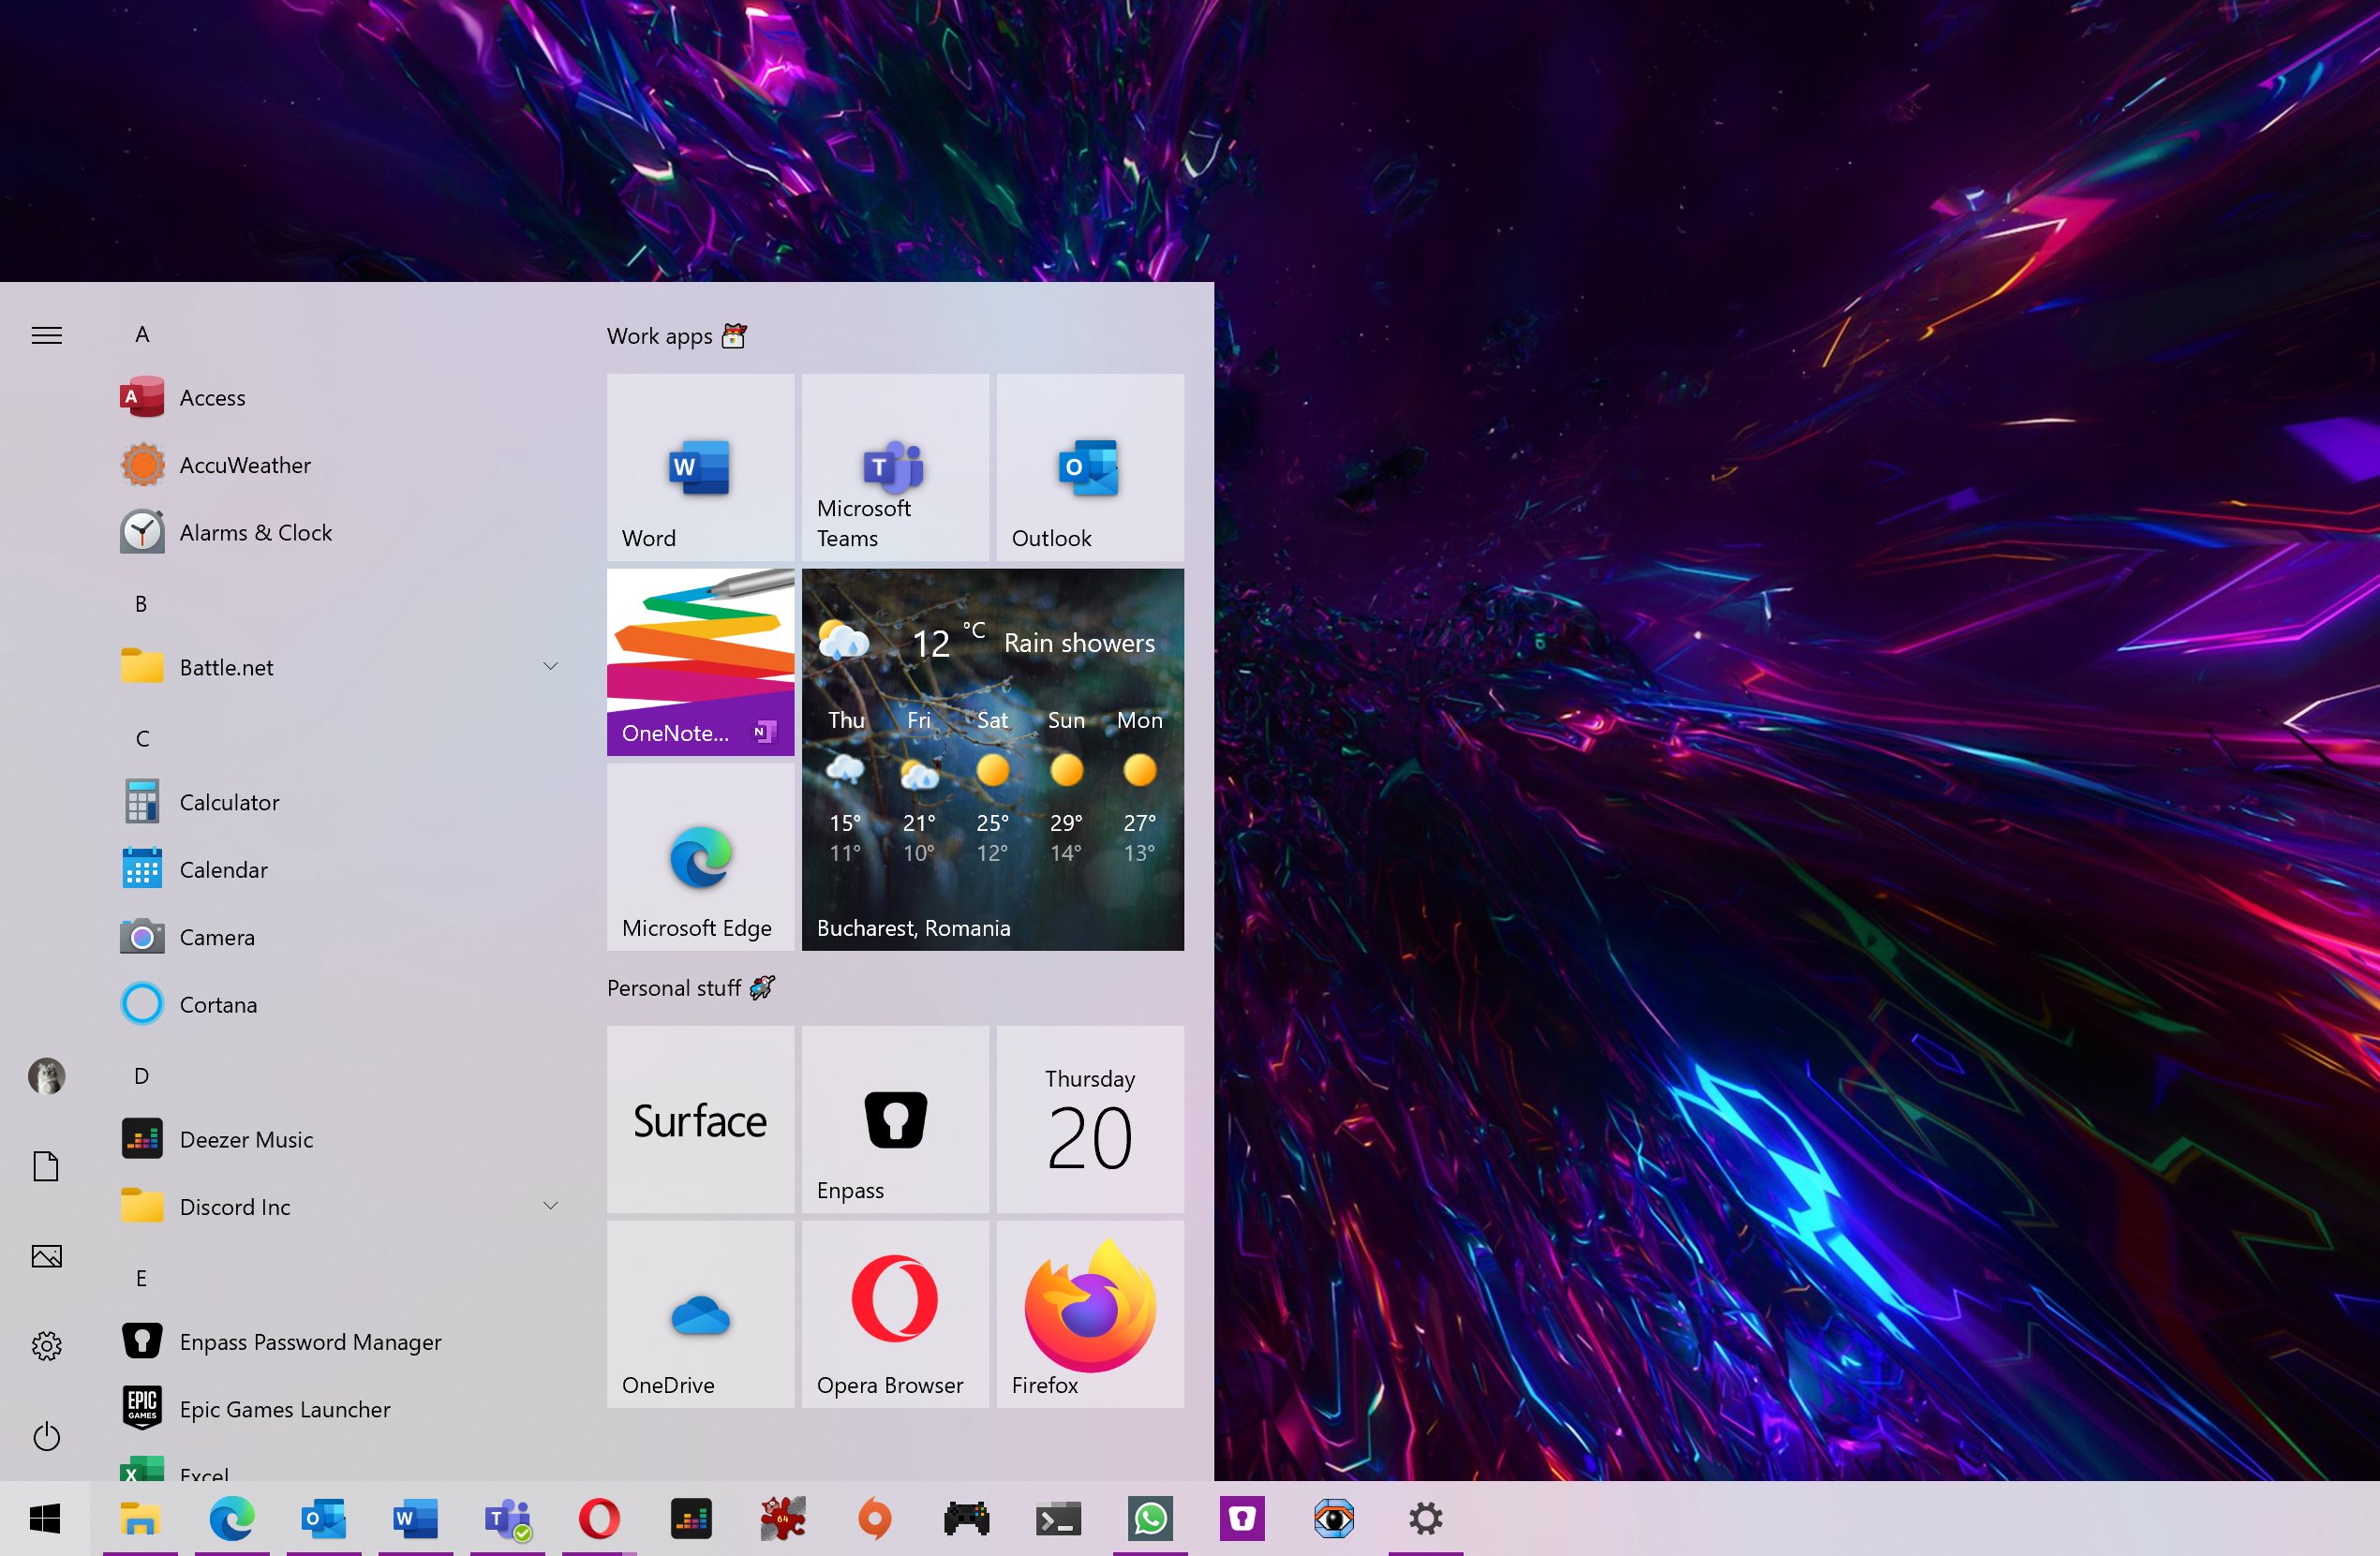The height and width of the screenshot is (1556, 2380).
Task: Open Opera from the taskbar
Action: [600, 1519]
